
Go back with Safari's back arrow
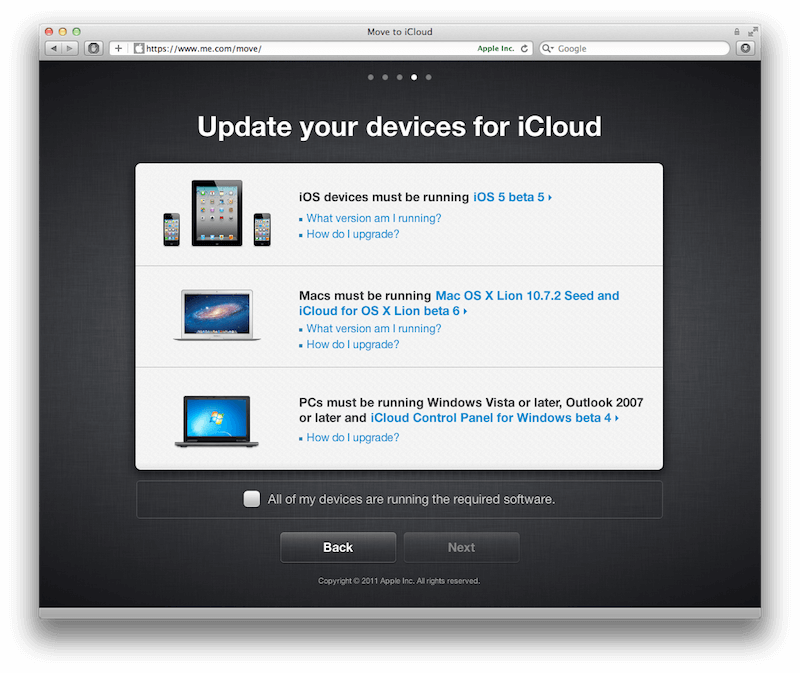tap(54, 48)
